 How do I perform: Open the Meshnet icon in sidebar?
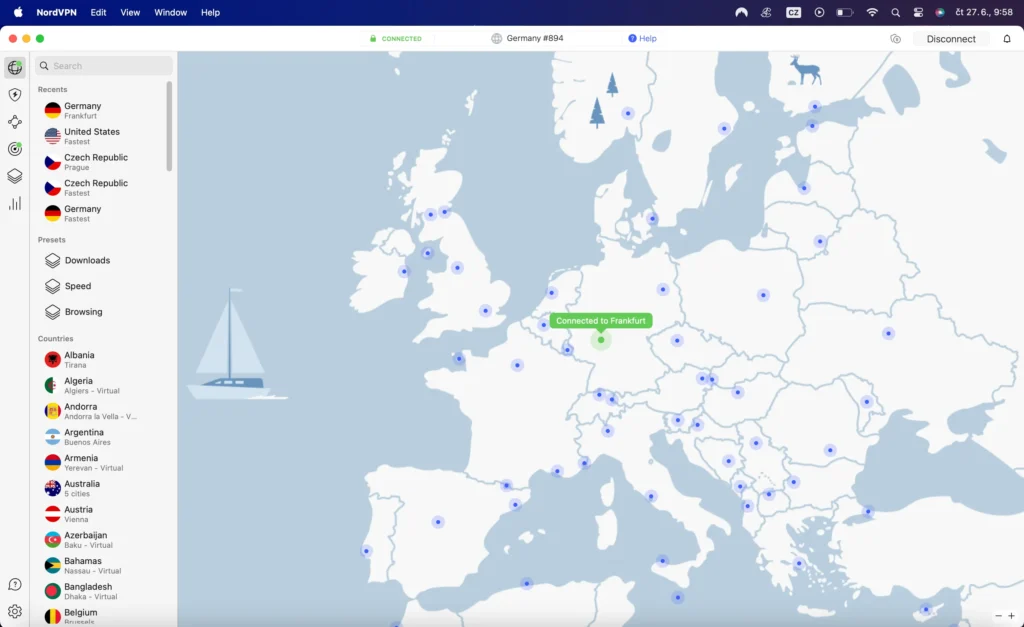[x=14, y=122]
